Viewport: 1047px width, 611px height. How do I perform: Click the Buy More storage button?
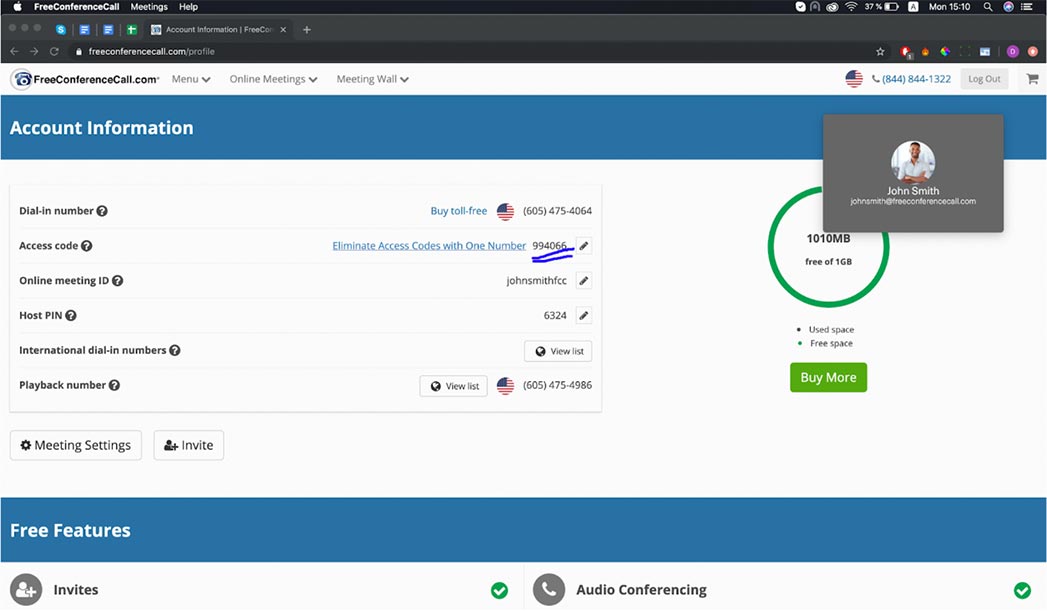point(828,378)
